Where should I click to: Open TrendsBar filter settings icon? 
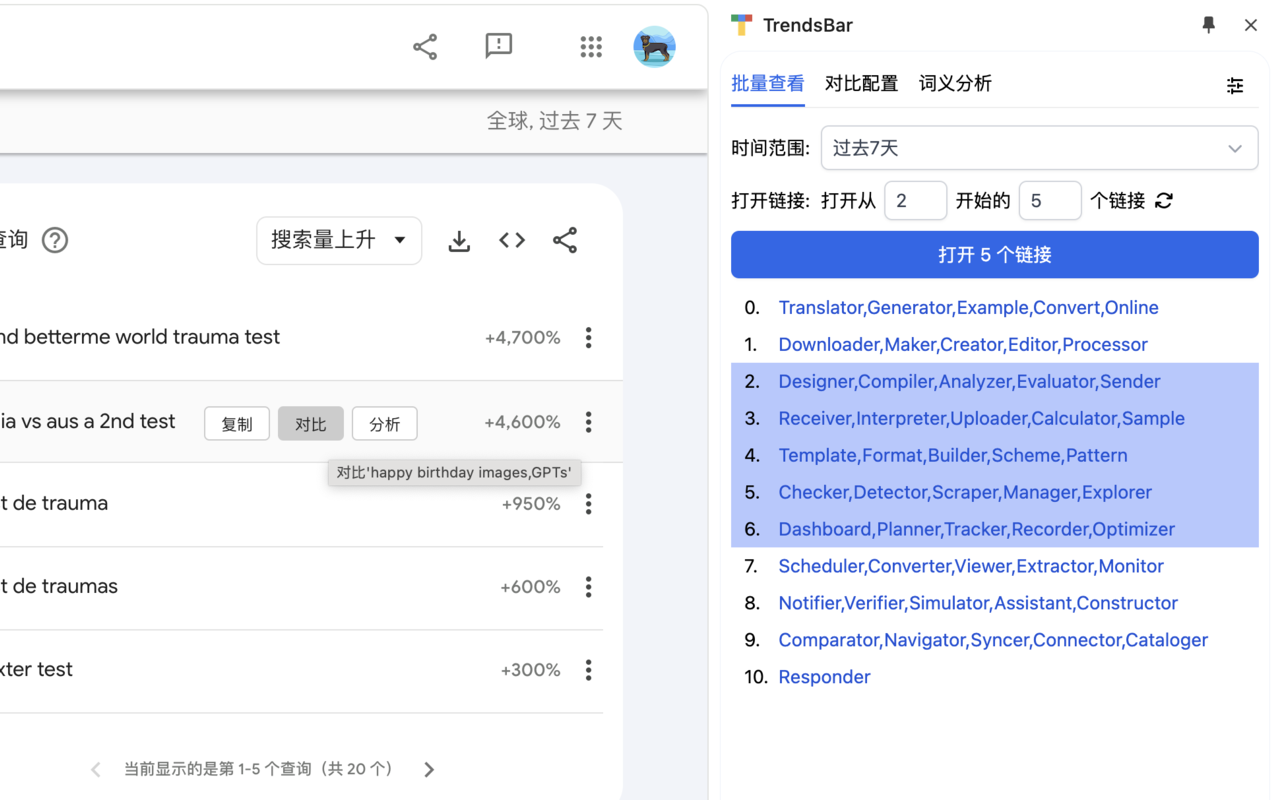(1235, 86)
